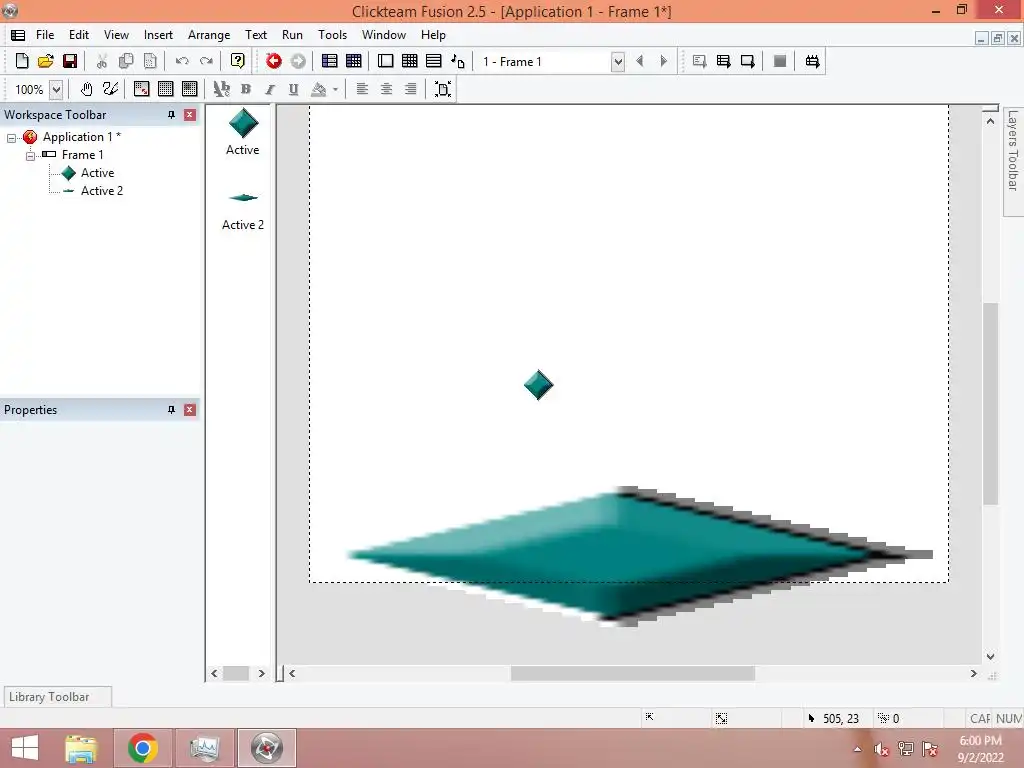Open the Library Toolbar tab
This screenshot has height=768, width=1024.
(x=57, y=697)
